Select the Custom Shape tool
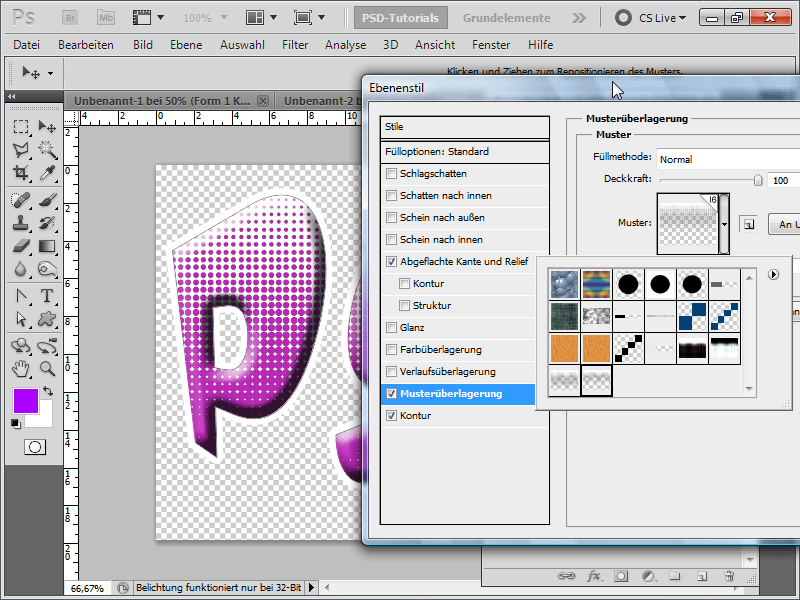800x600 pixels. pyautogui.click(x=47, y=319)
